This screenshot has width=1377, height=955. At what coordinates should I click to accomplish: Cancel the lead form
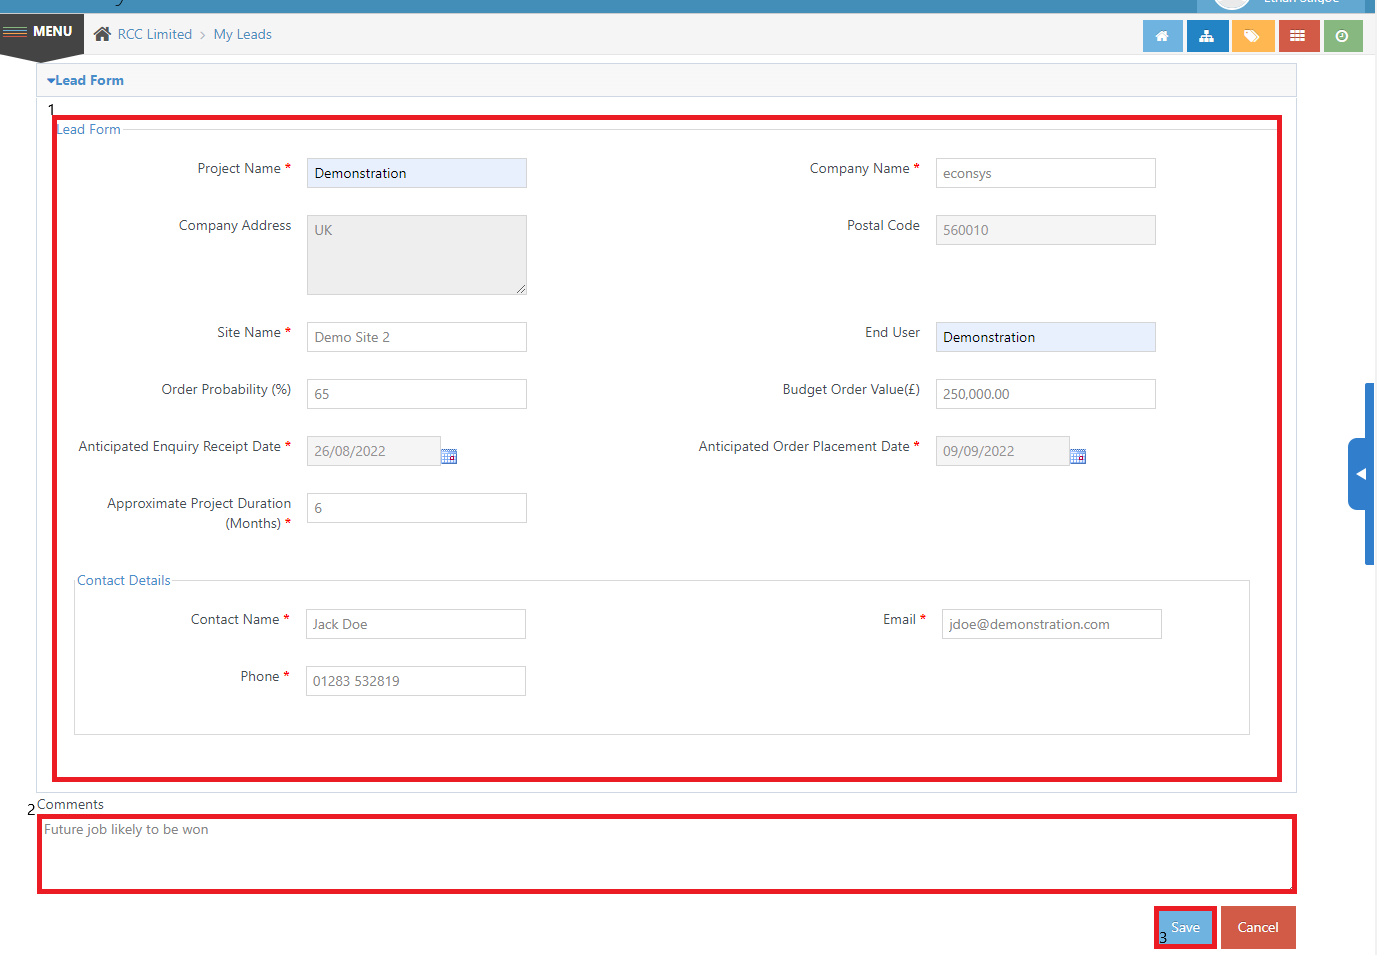pyautogui.click(x=1258, y=928)
